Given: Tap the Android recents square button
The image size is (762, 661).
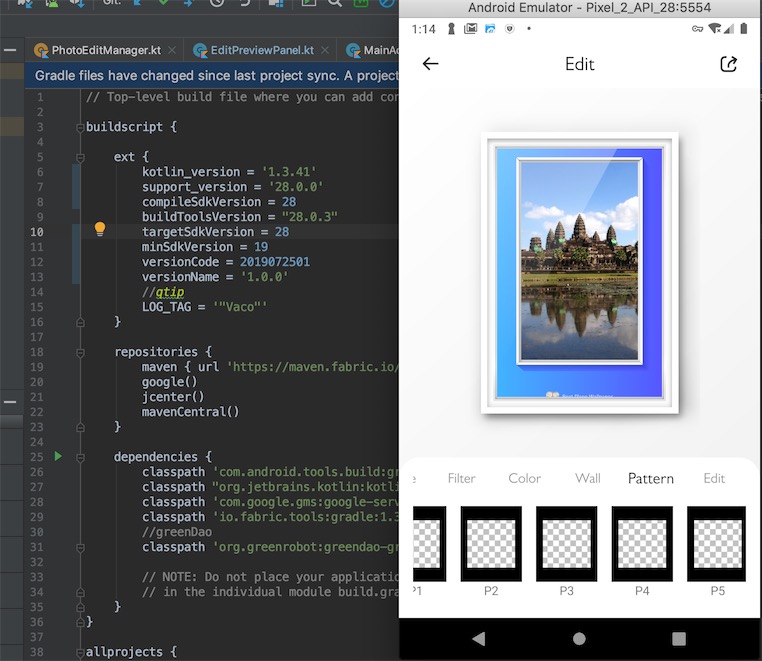Looking at the screenshot, I should 678,638.
